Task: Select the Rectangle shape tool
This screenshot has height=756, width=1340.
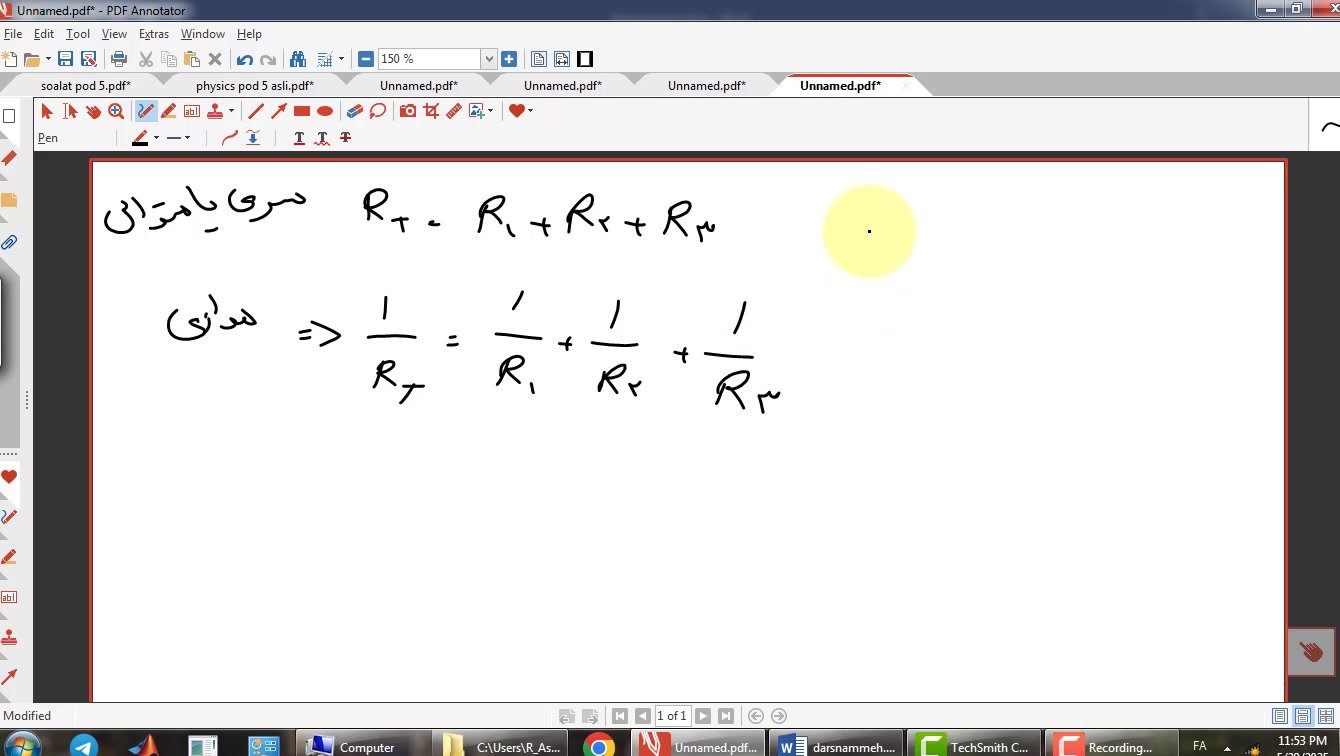Action: (302, 111)
